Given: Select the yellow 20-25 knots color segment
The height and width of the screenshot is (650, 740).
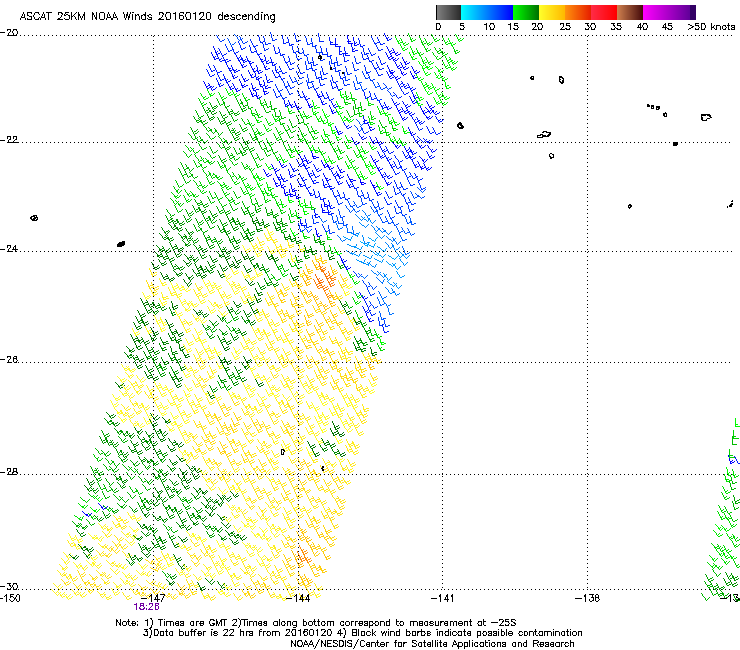Looking at the screenshot, I should (x=552, y=12).
